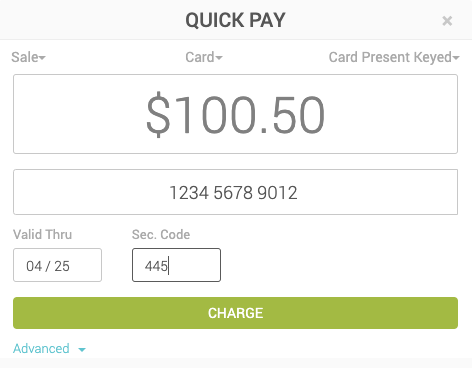Screen dimensions: 472x368
Task: Click the Sec. Code label
Action: (x=161, y=235)
